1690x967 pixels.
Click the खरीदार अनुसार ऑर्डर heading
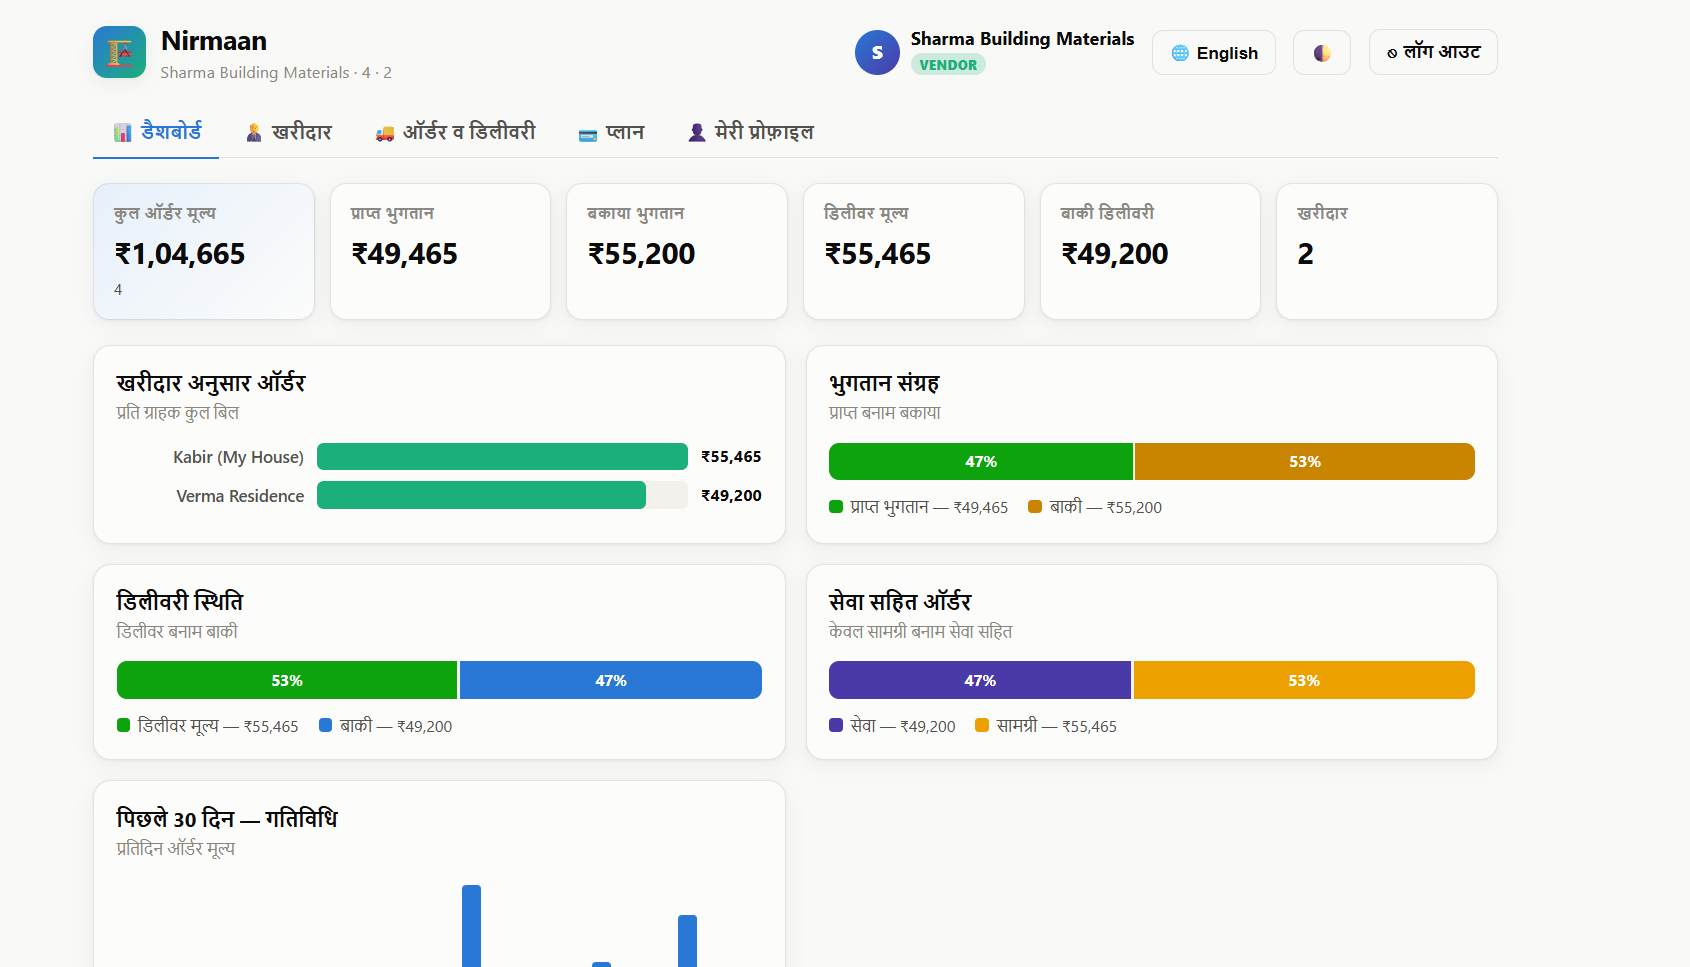(211, 383)
